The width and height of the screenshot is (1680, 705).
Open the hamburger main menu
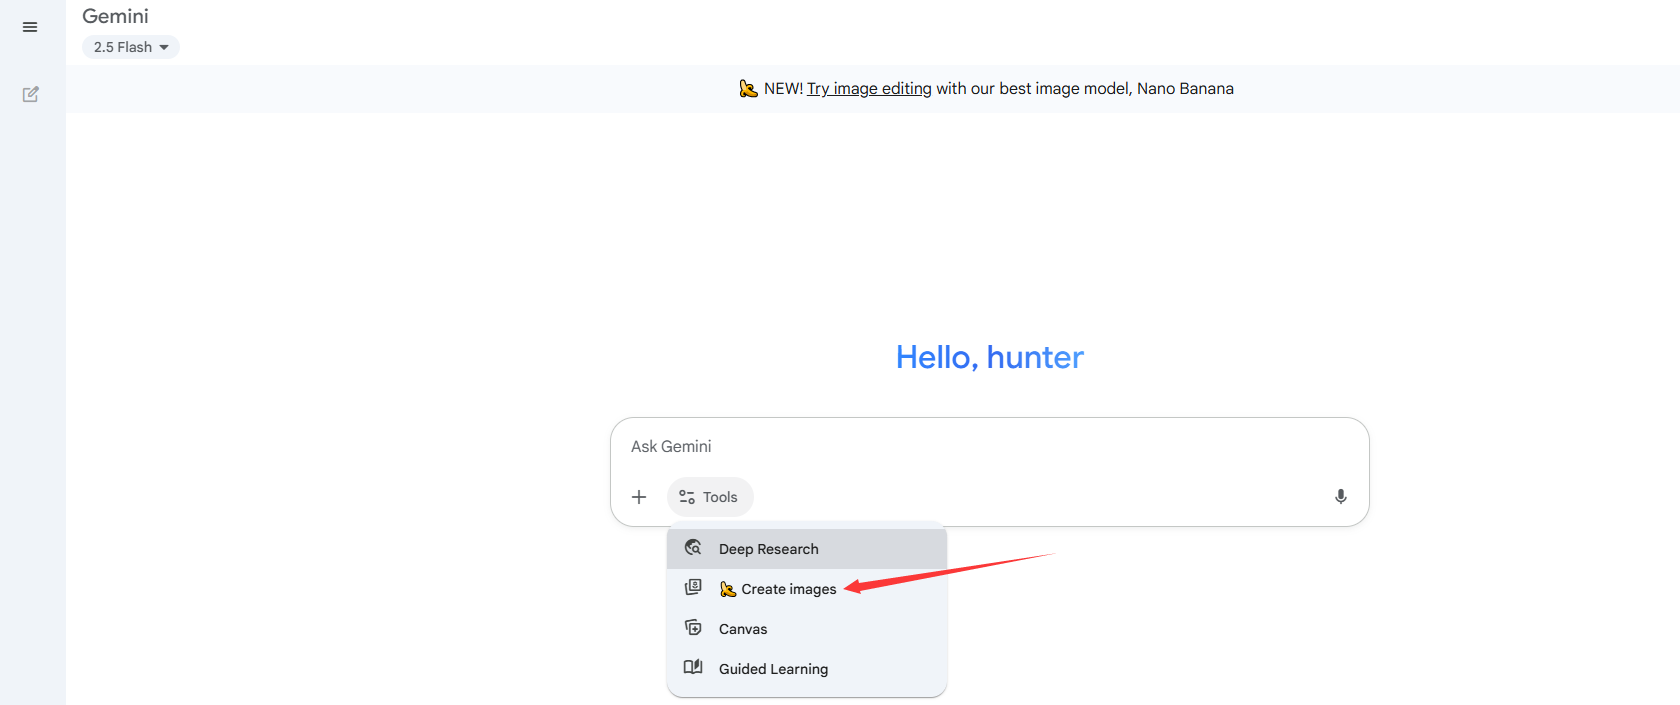(x=30, y=27)
